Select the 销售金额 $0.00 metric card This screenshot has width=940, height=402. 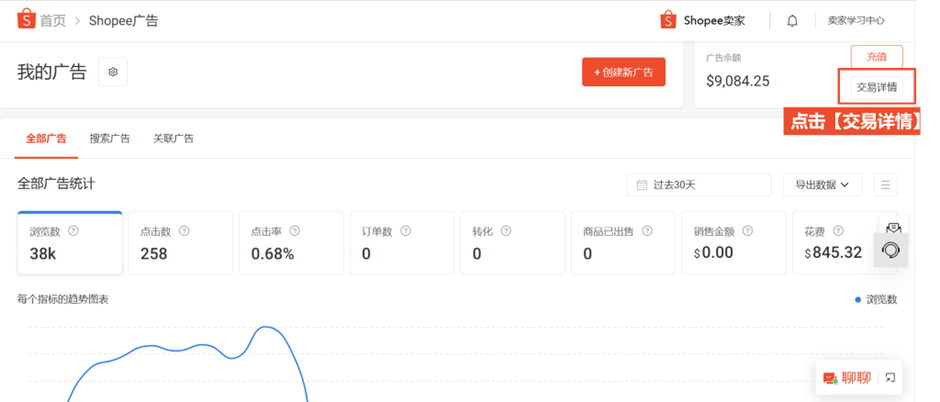pyautogui.click(x=734, y=243)
